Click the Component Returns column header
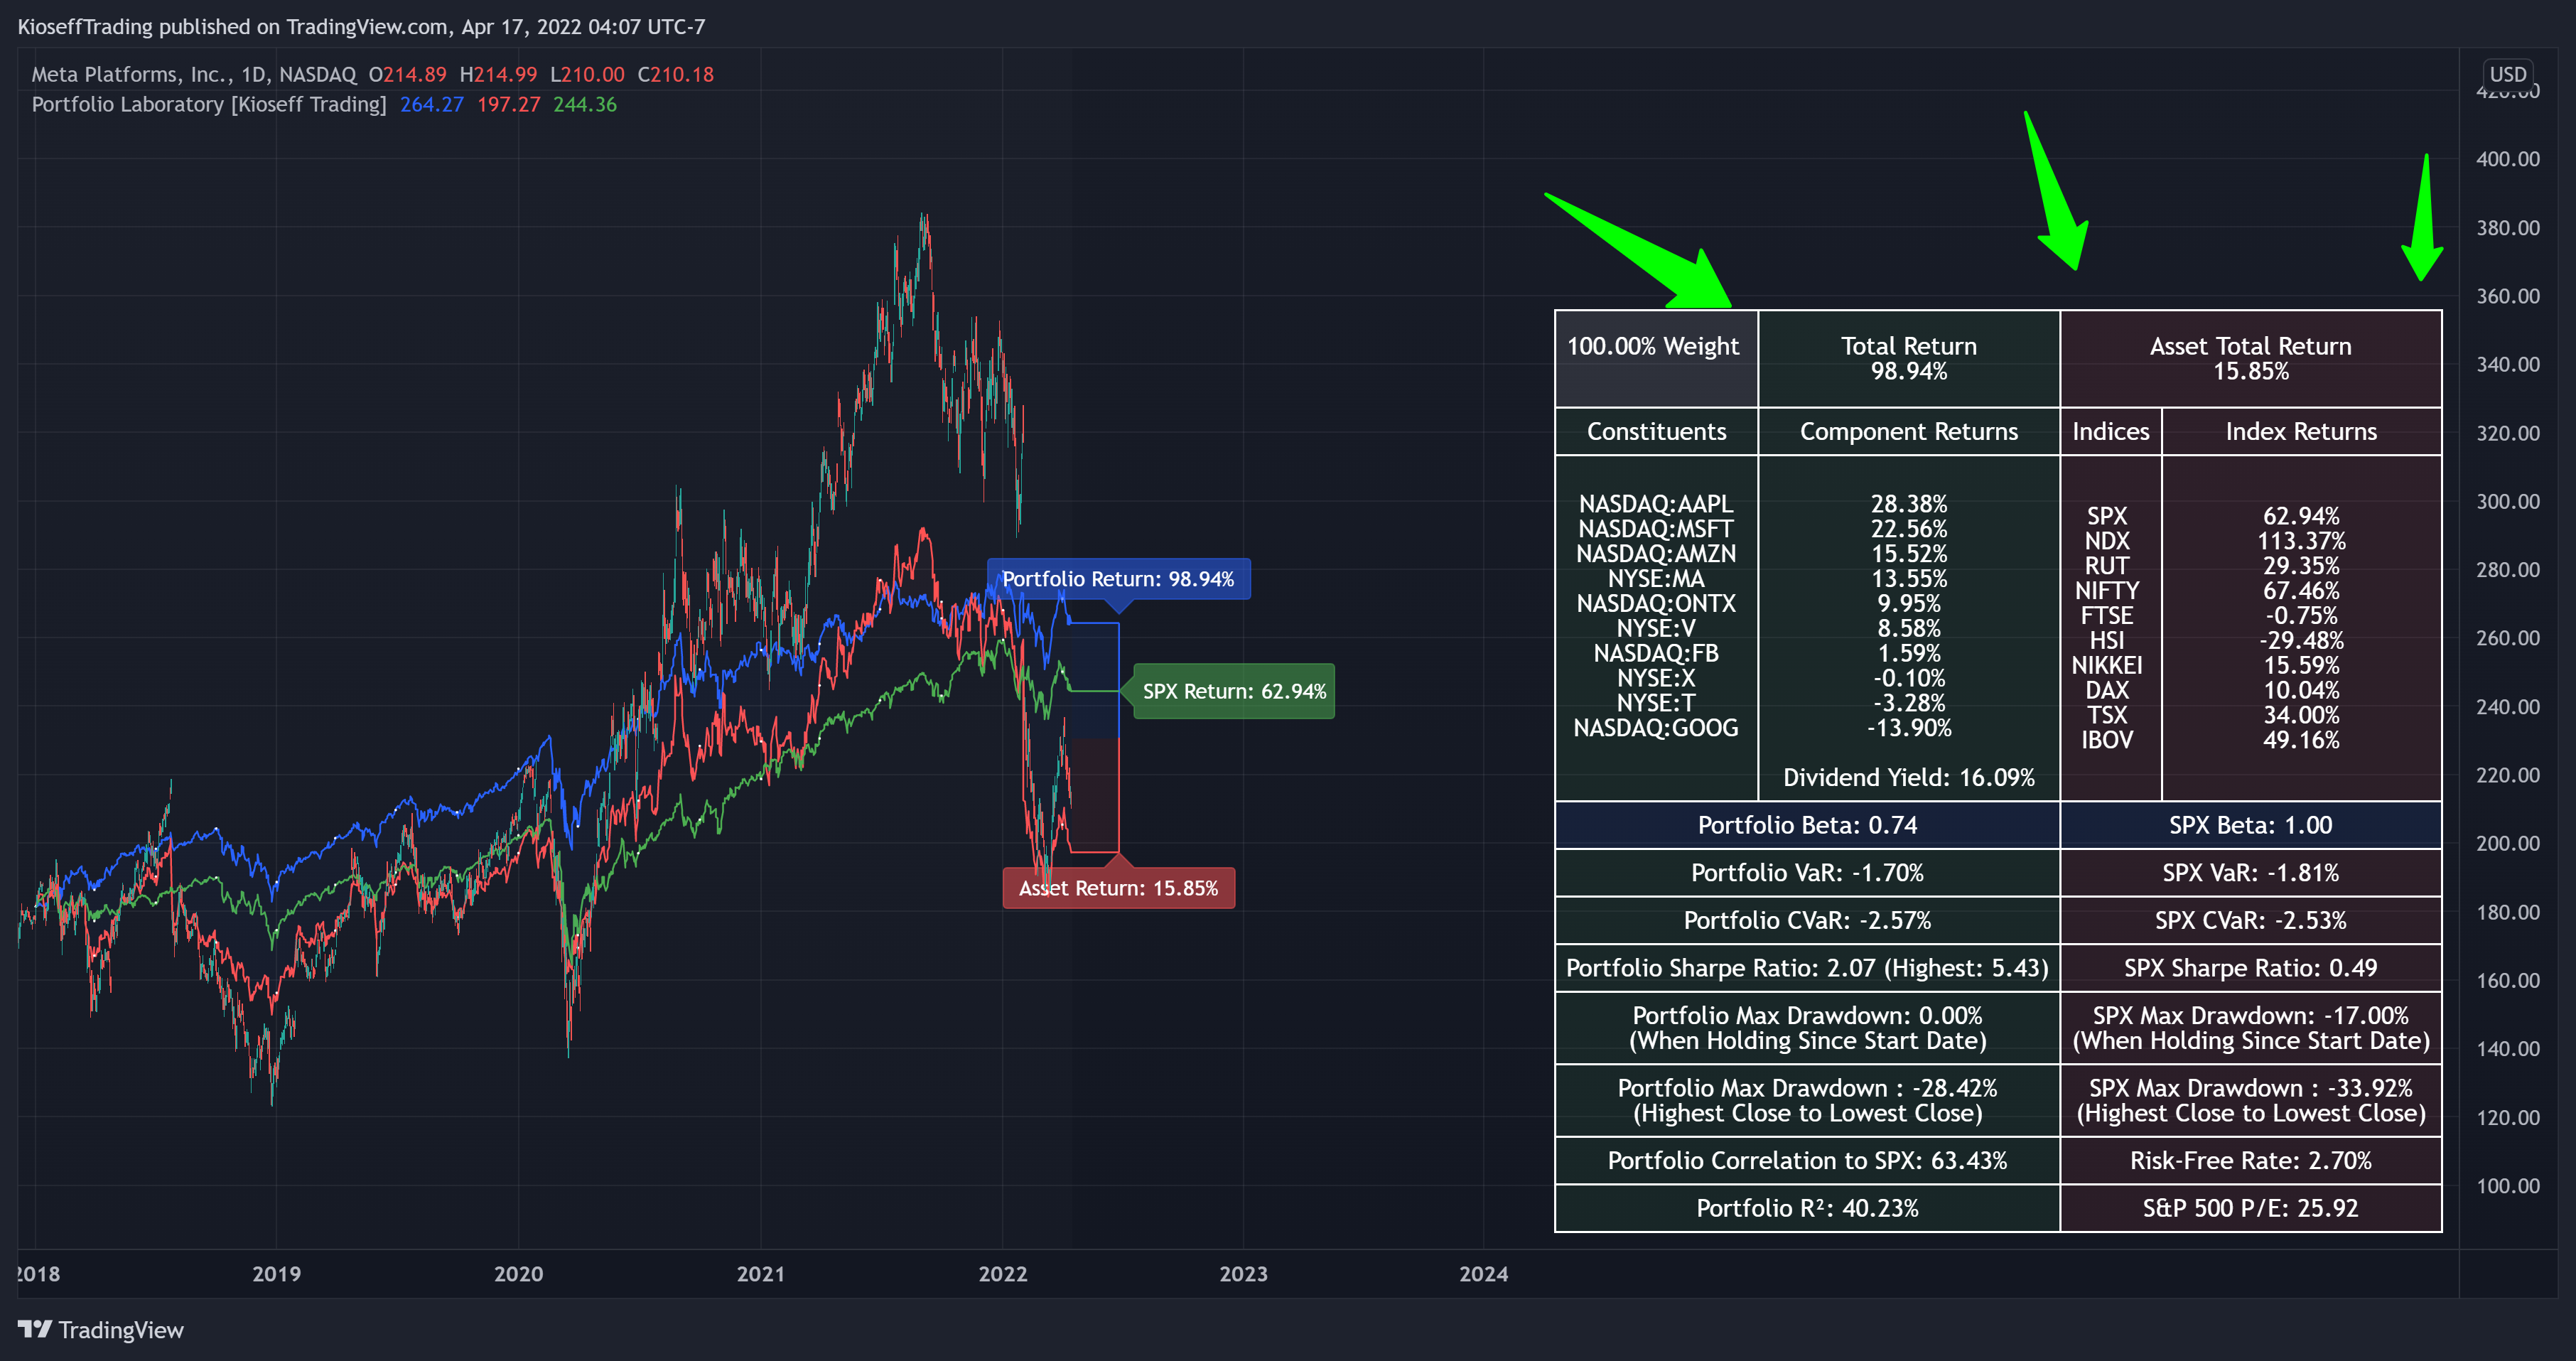Screen dimensions: 2576x1361 coord(1909,431)
